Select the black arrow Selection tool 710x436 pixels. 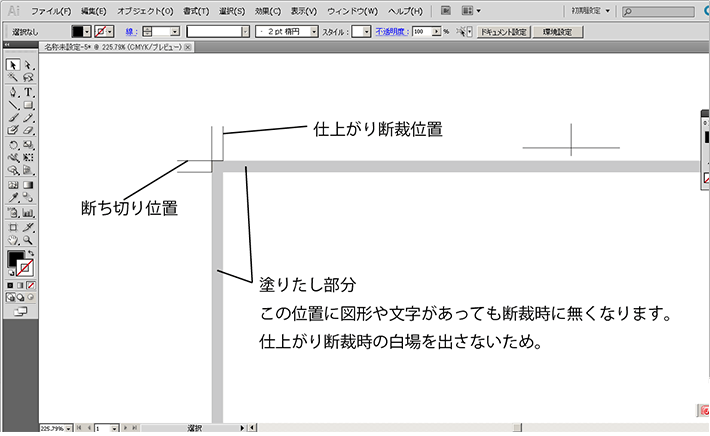coord(13,65)
